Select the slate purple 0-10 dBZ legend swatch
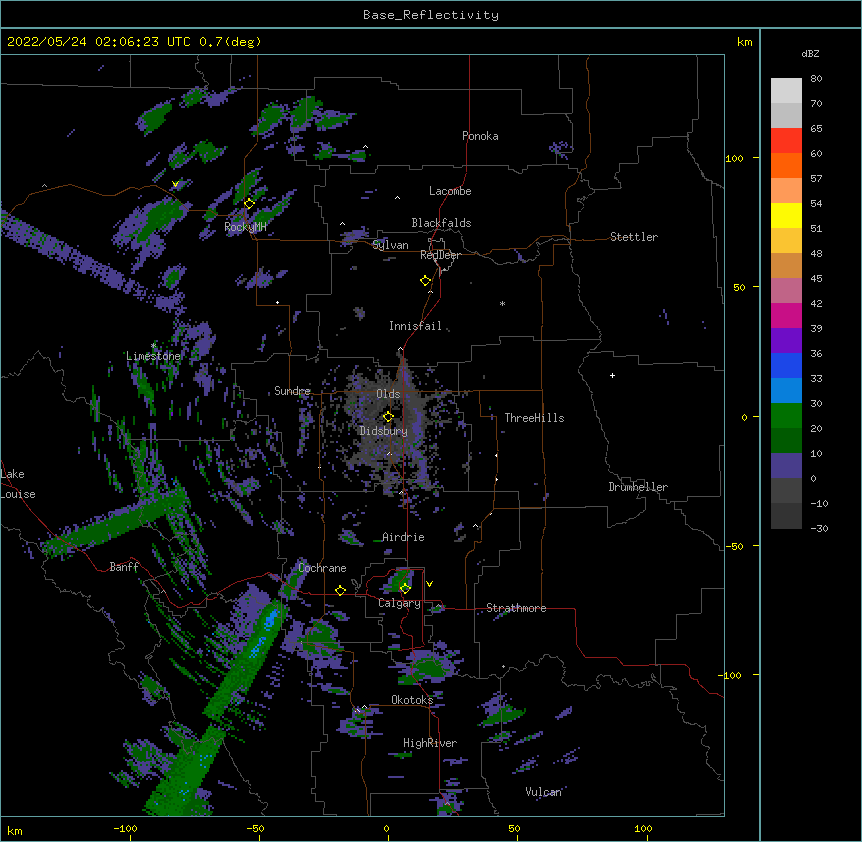This screenshot has height=842, width=862. 786,466
